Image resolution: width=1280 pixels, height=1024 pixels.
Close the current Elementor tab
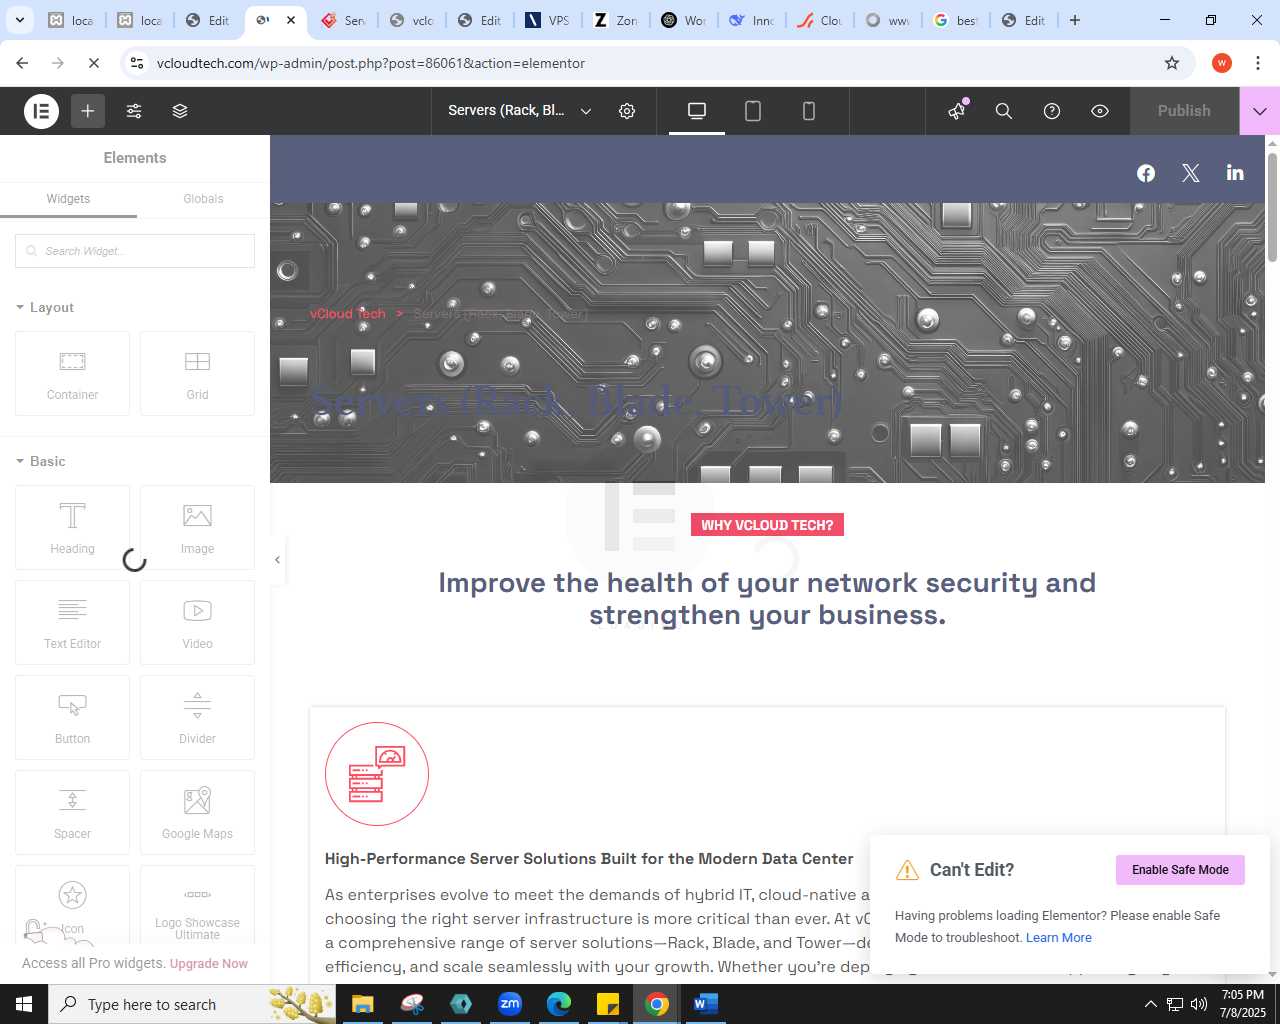tap(290, 20)
